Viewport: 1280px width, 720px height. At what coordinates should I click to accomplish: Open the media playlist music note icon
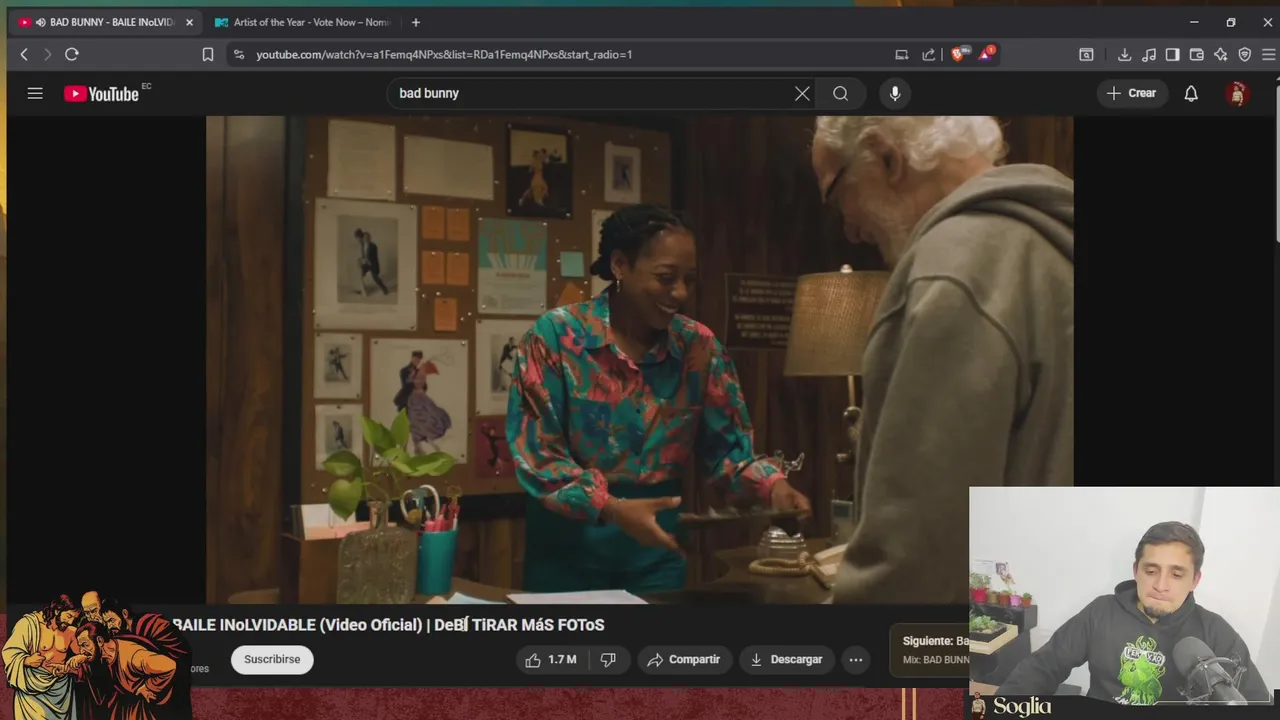click(x=1149, y=55)
